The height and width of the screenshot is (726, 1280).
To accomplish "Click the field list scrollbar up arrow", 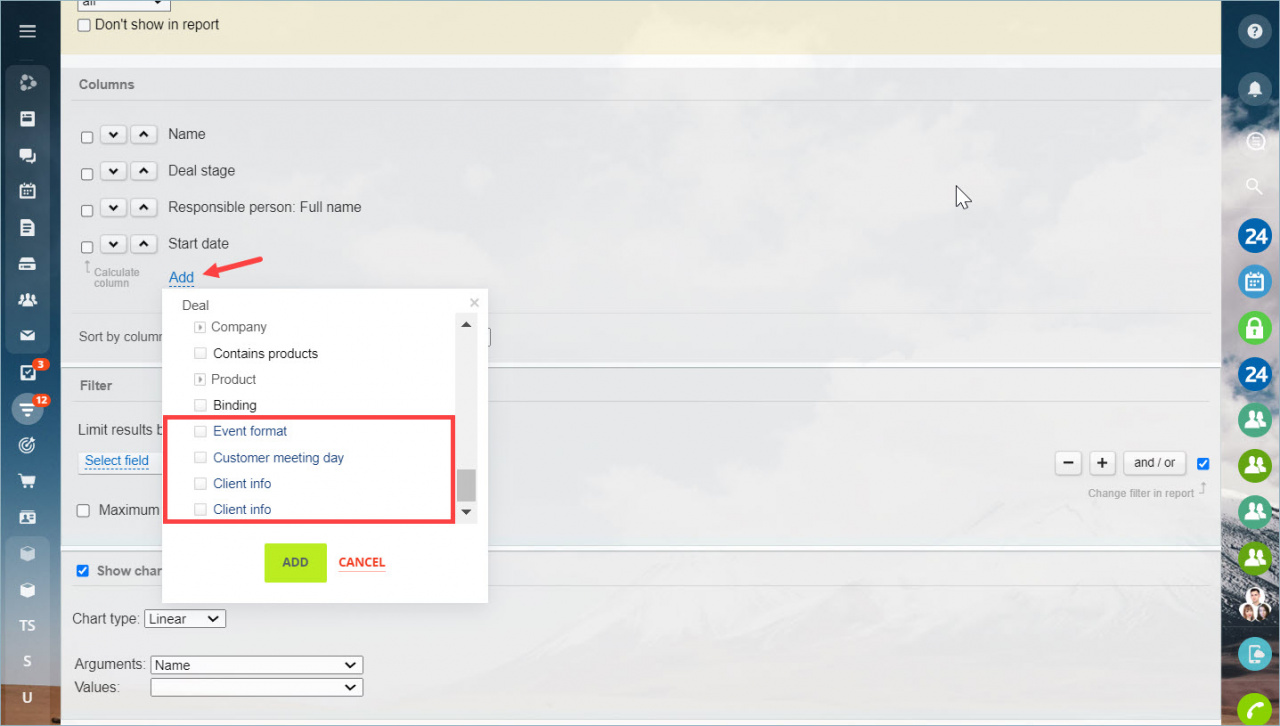I will coord(466,325).
